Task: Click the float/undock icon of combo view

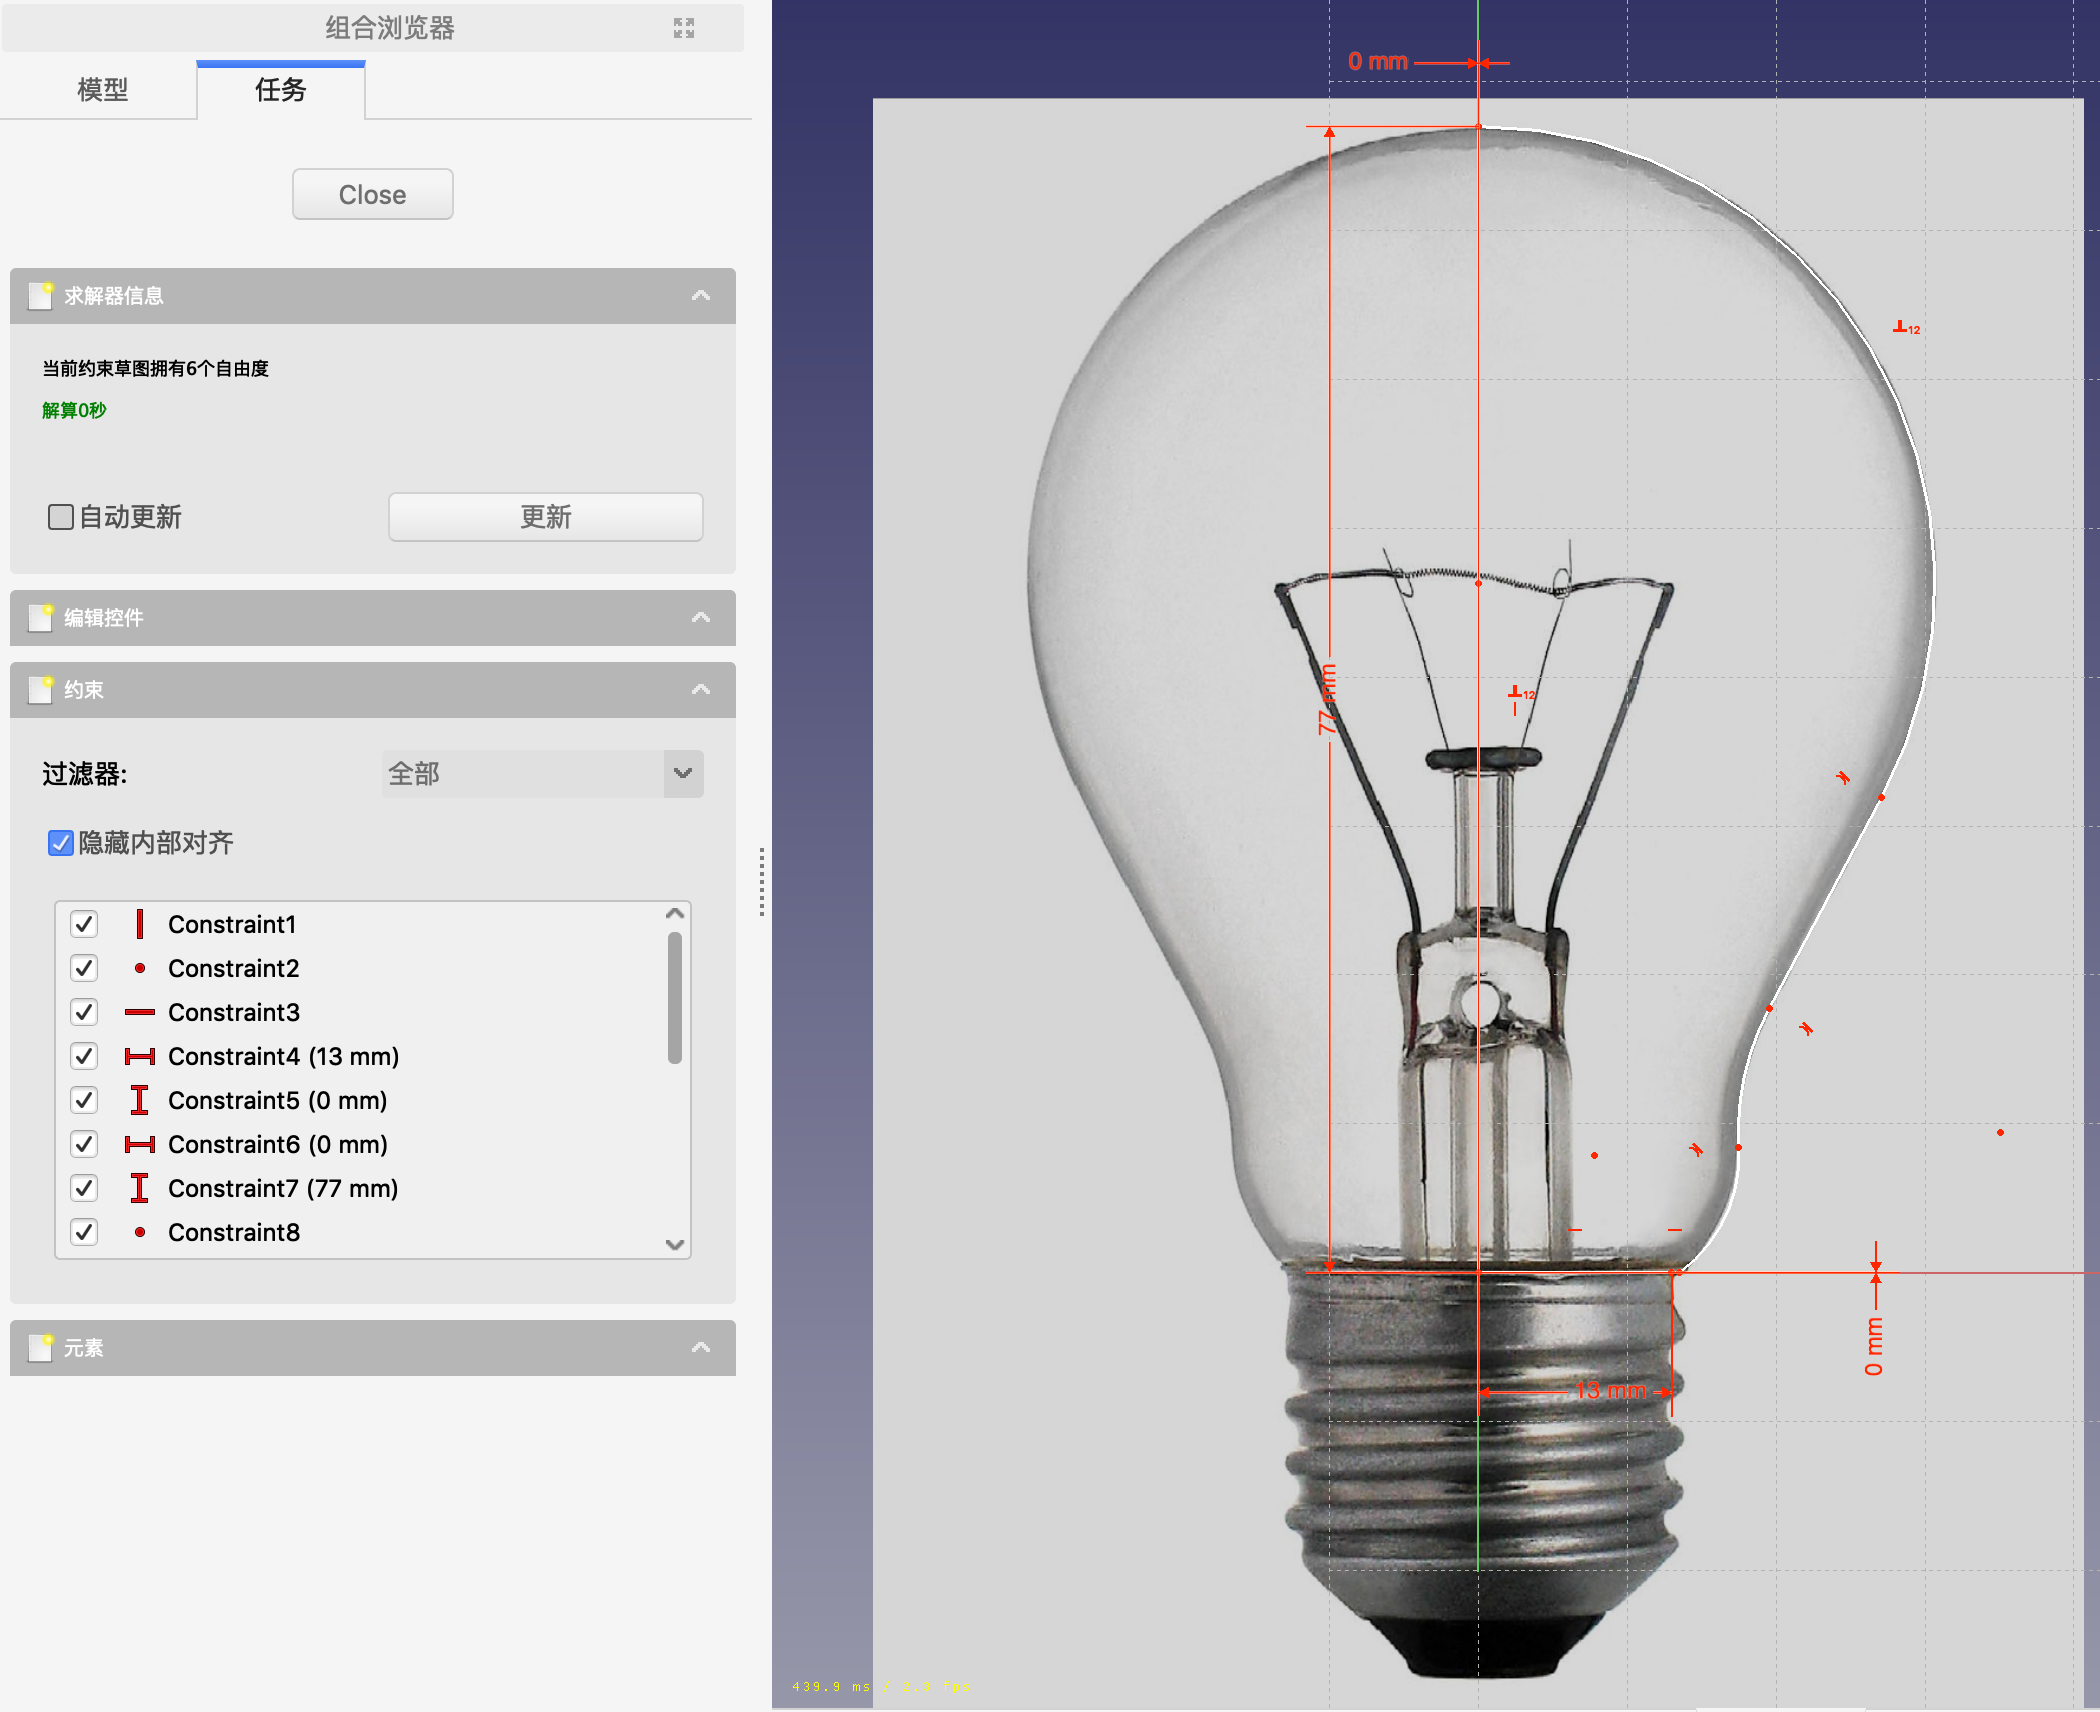Action: 684,28
